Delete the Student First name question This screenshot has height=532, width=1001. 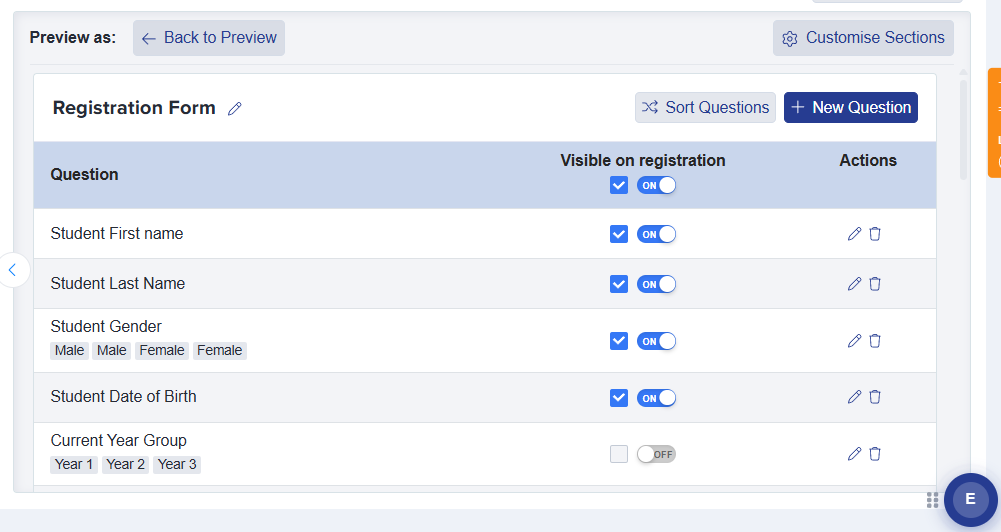point(875,234)
